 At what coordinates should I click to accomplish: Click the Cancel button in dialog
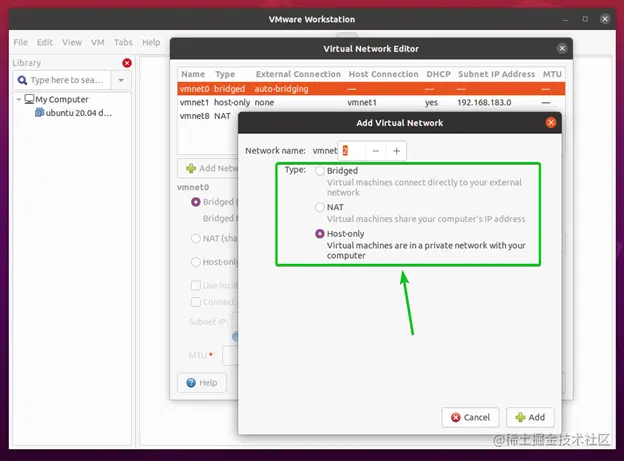[x=470, y=417]
